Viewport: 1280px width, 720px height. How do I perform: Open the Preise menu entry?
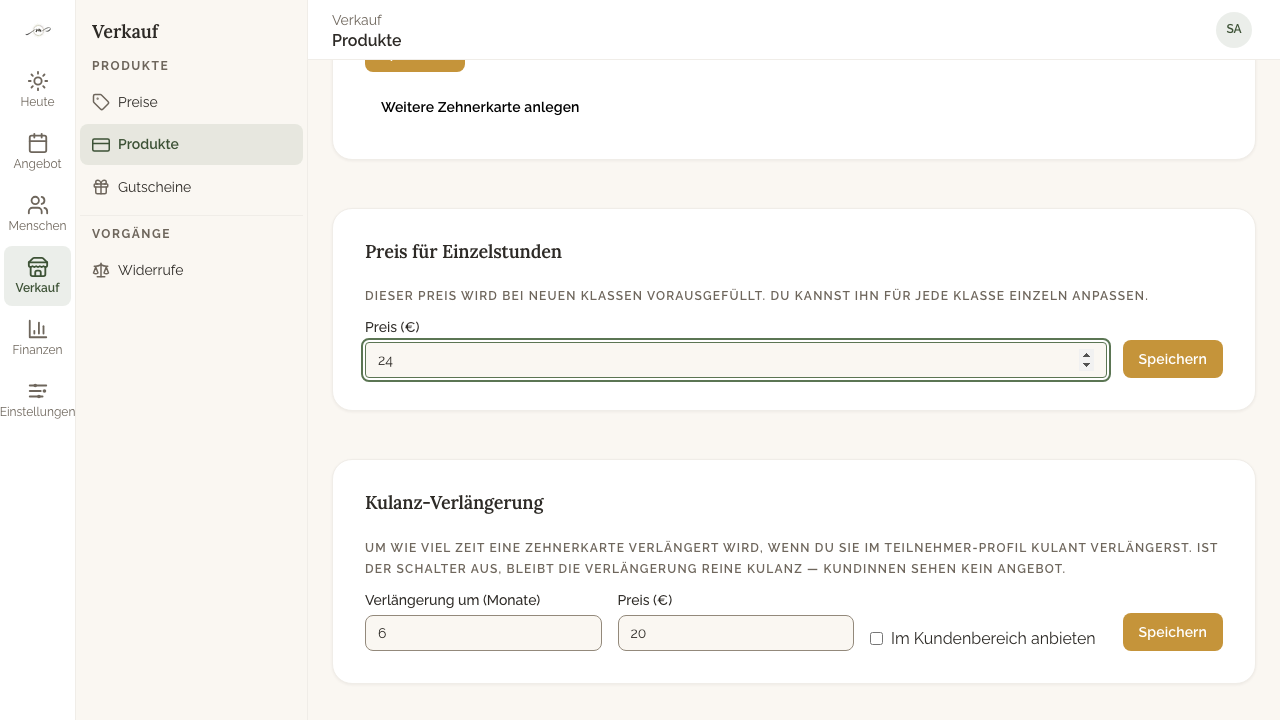click(191, 102)
